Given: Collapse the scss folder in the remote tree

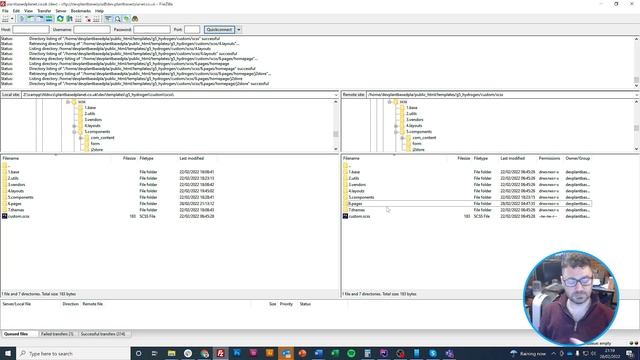Looking at the screenshot, I should coord(389,102).
